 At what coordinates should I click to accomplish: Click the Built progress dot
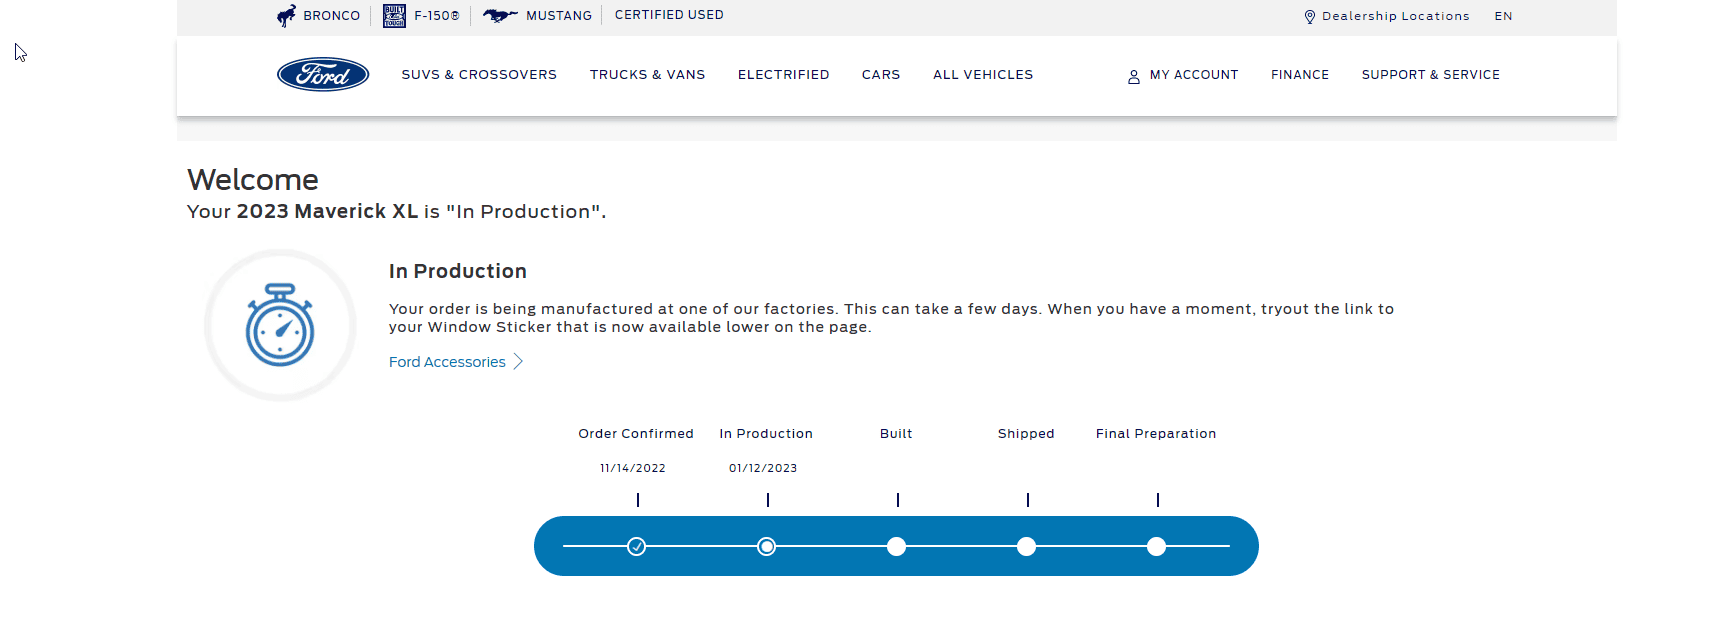point(897,546)
